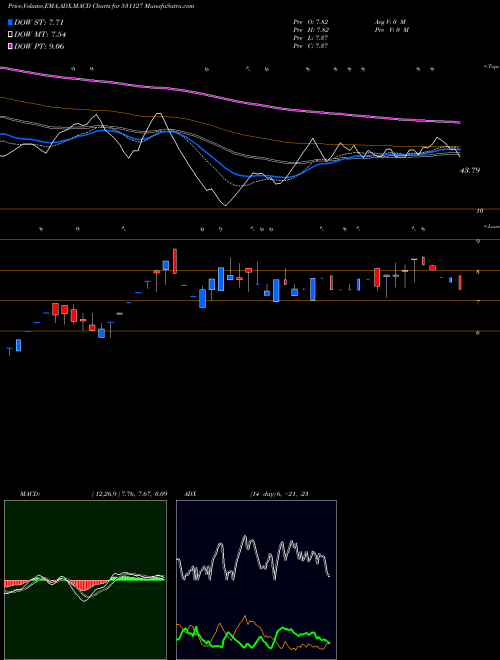Open the ADX indicator chart panel
The height and width of the screenshot is (660, 500).
256,580
